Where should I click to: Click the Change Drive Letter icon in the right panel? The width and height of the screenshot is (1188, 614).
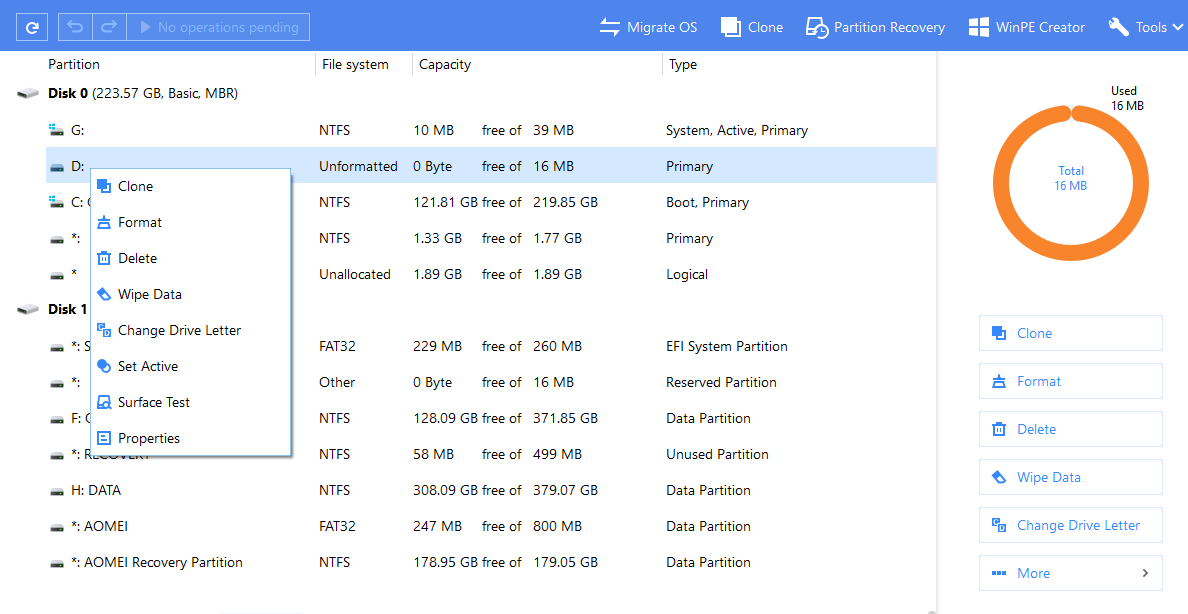coord(999,525)
